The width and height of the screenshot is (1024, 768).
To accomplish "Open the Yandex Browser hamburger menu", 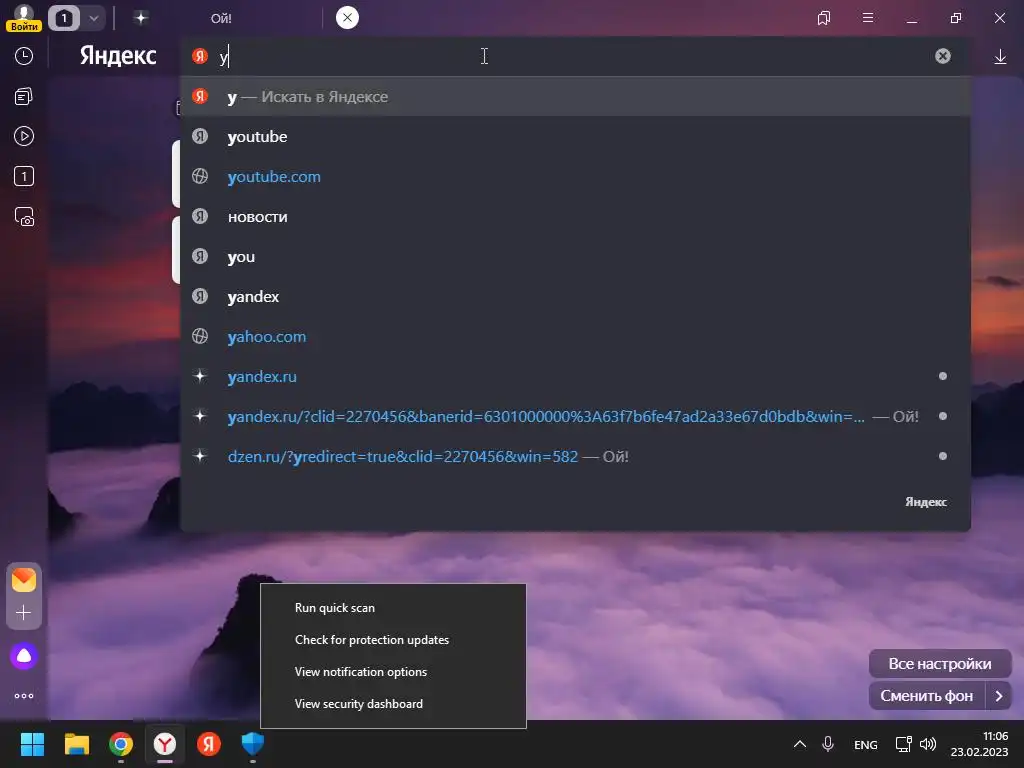I will pyautogui.click(x=868, y=18).
